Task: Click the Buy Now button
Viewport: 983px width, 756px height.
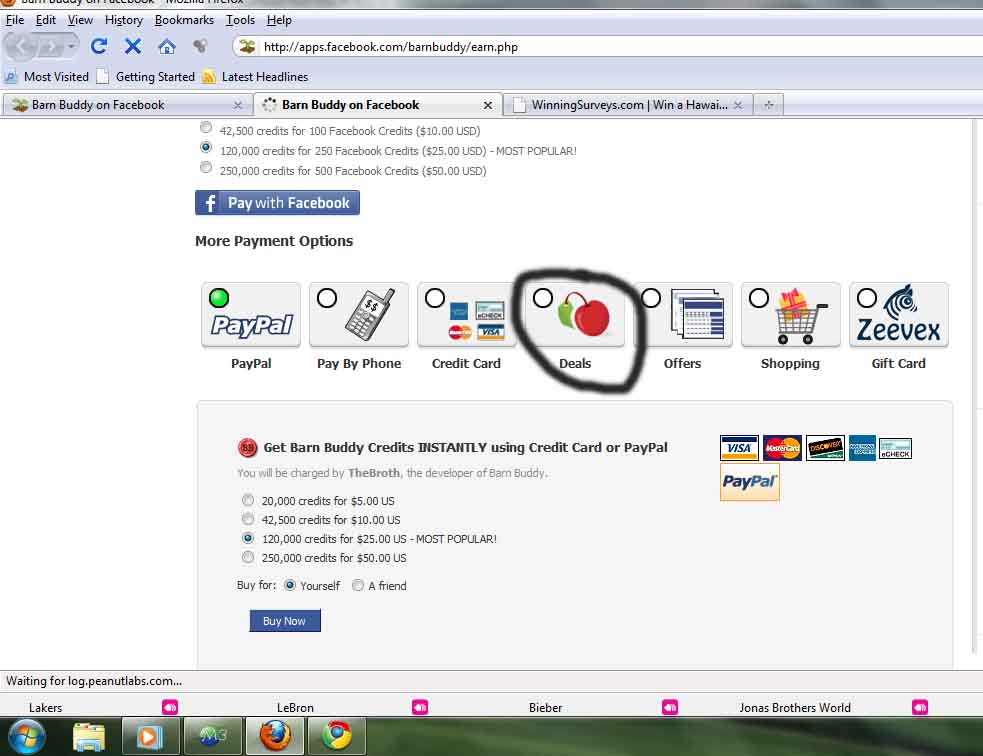Action: 285,621
